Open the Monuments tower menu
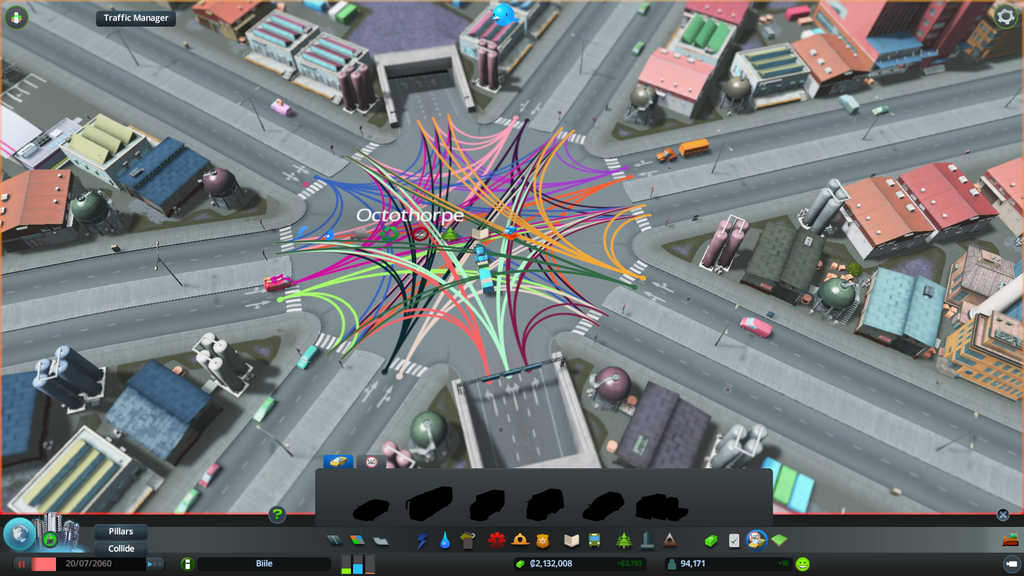The width and height of the screenshot is (1024, 576). 647,540
